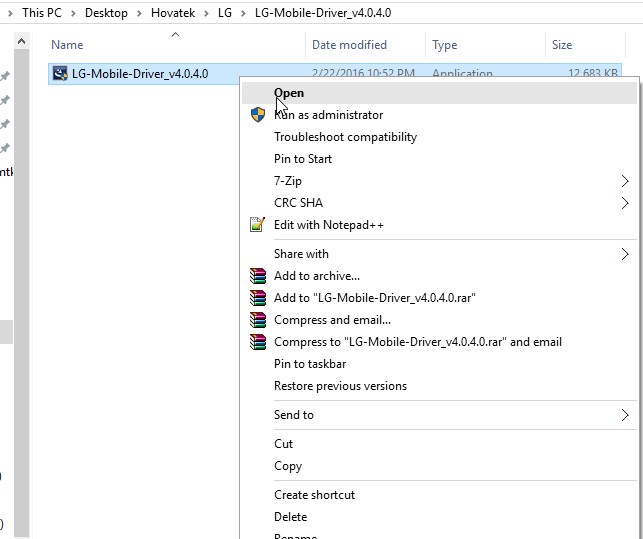This screenshot has width=643, height=539.
Task: Choose Edit with Notepad++
Action: pos(439,225)
